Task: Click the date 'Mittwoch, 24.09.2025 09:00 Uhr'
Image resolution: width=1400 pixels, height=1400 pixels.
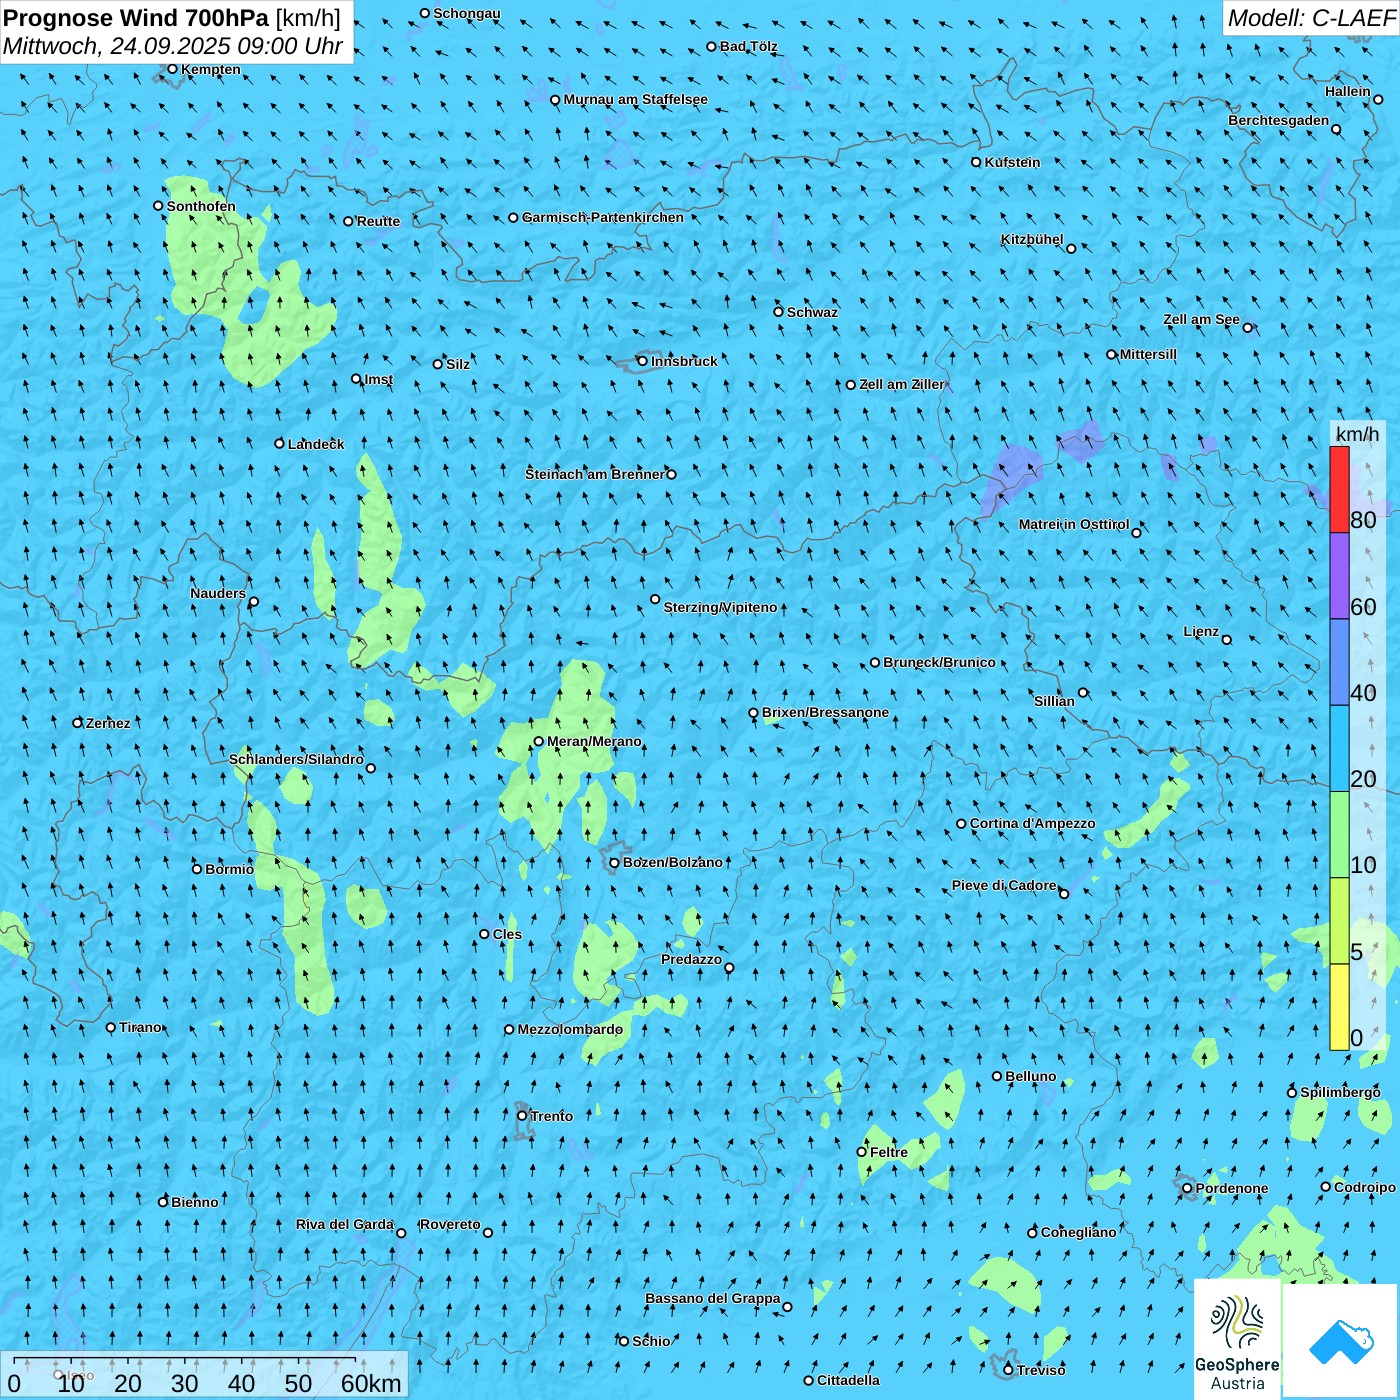Action: tap(173, 46)
